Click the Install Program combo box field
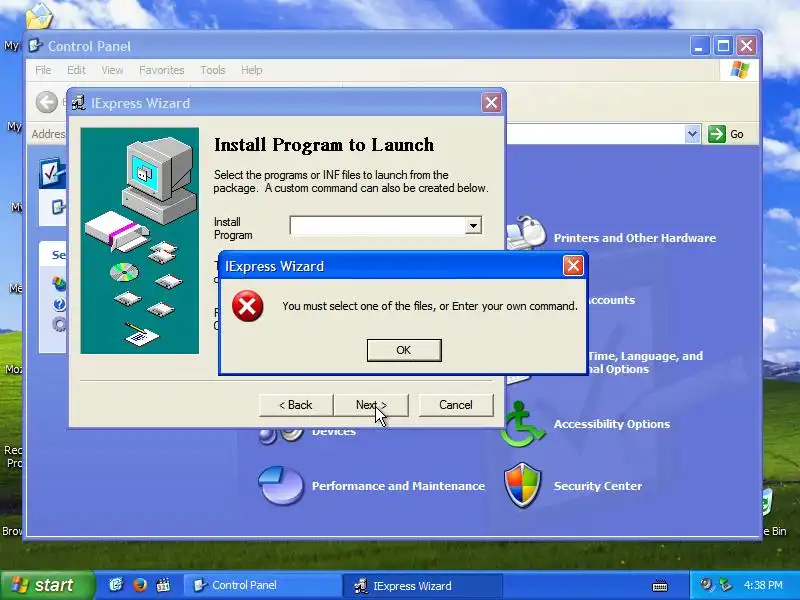 pyautogui.click(x=386, y=226)
